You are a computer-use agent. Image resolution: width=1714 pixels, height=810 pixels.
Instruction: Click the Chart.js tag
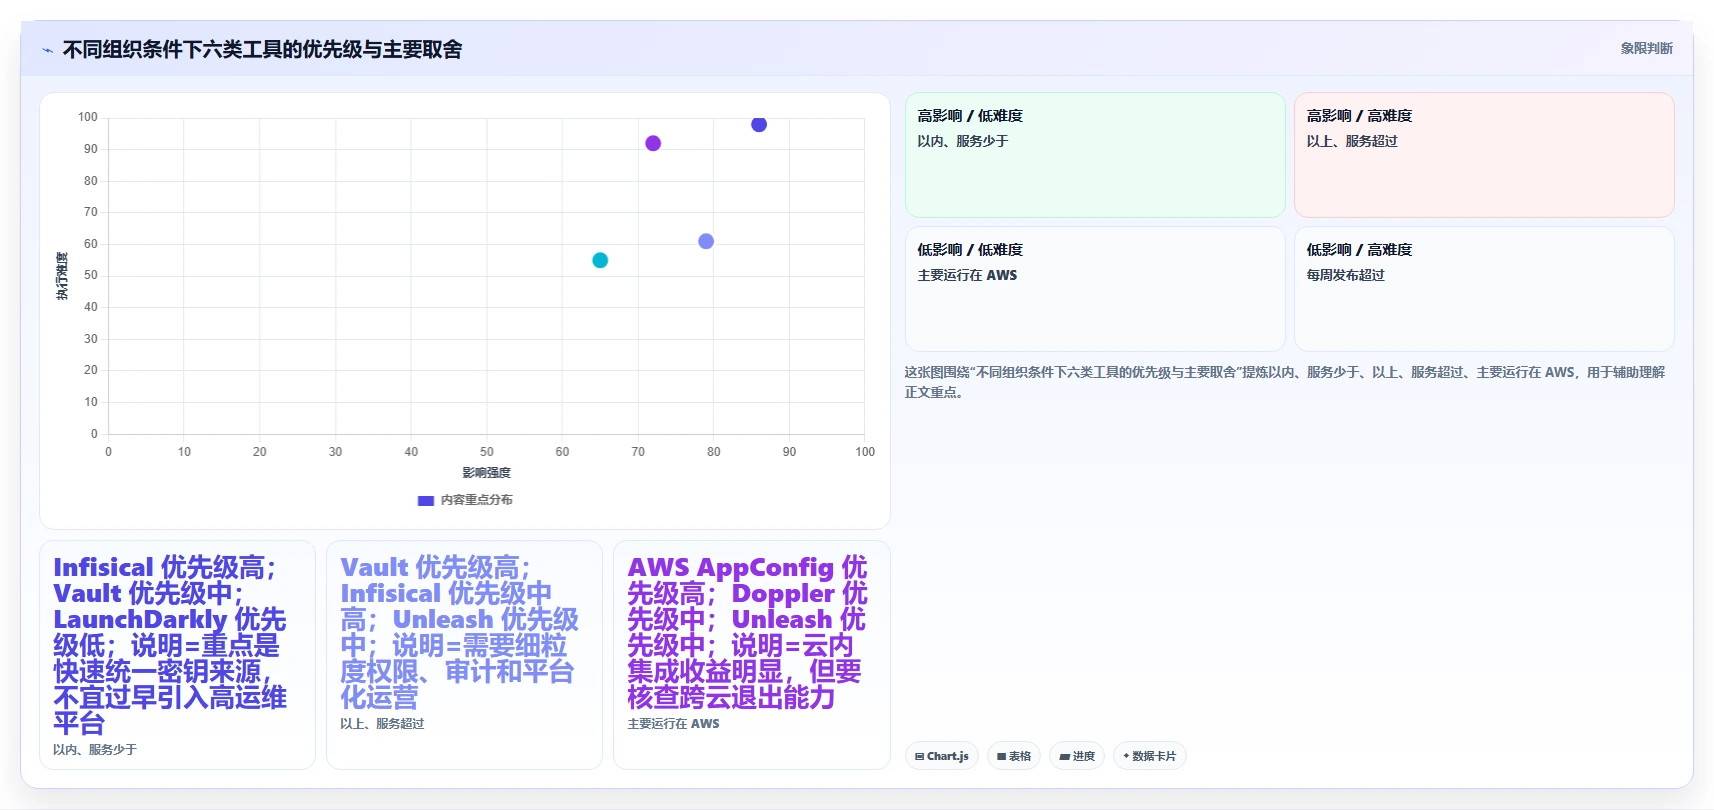coord(941,756)
